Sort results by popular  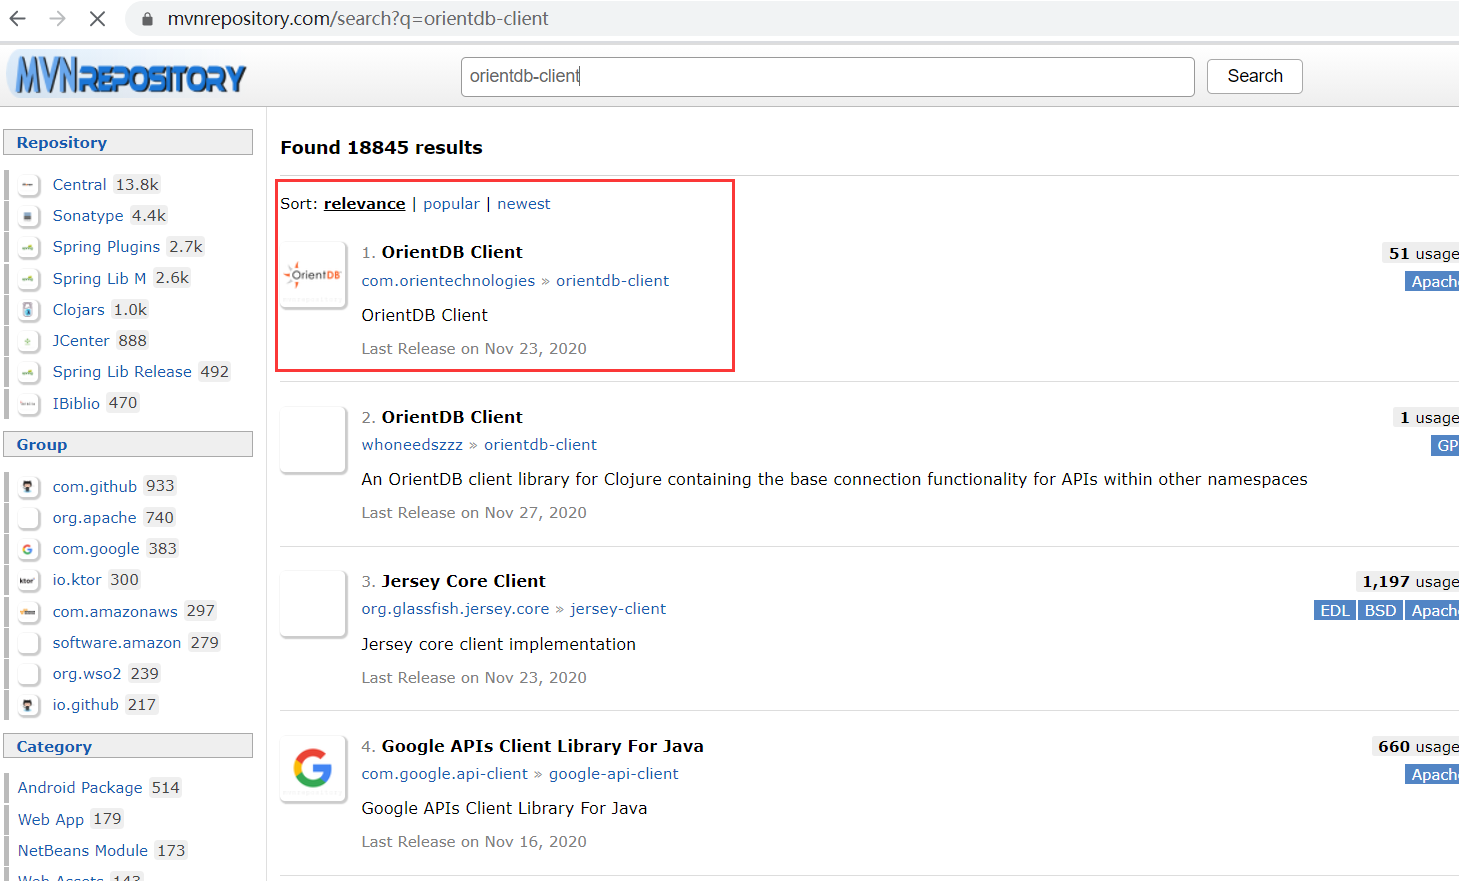coord(451,204)
